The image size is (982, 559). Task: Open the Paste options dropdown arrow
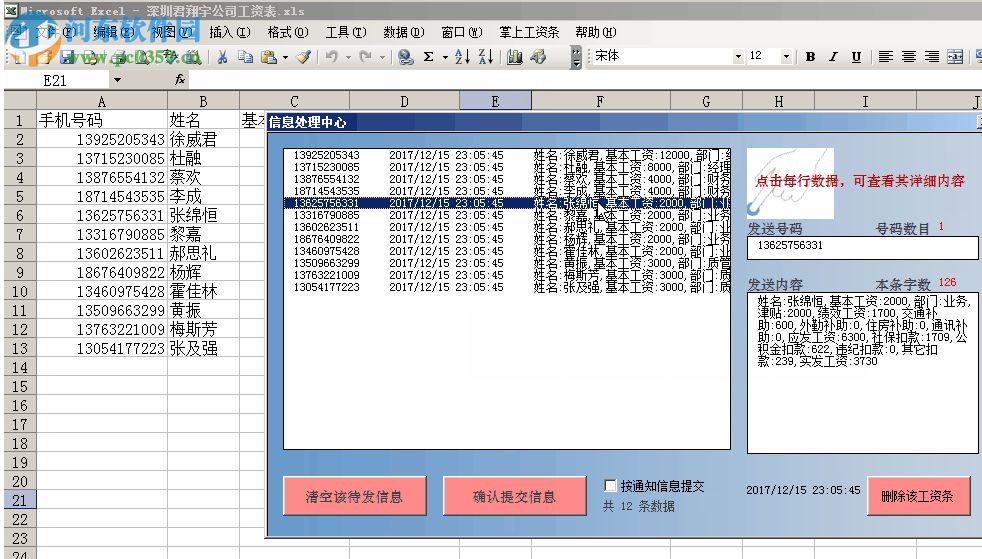(286, 57)
